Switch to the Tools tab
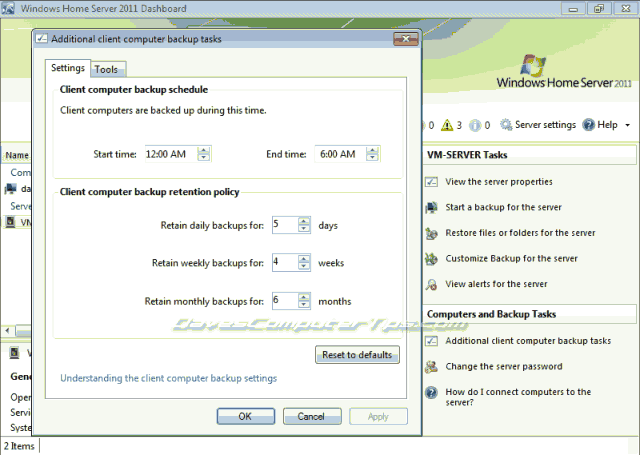Screen dimensions: 640x455 pyautogui.click(x=107, y=69)
